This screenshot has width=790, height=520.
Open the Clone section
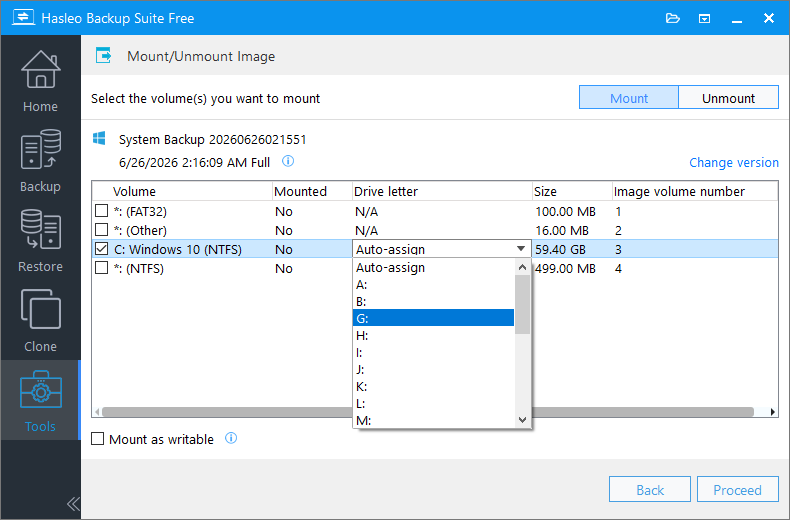tap(40, 320)
